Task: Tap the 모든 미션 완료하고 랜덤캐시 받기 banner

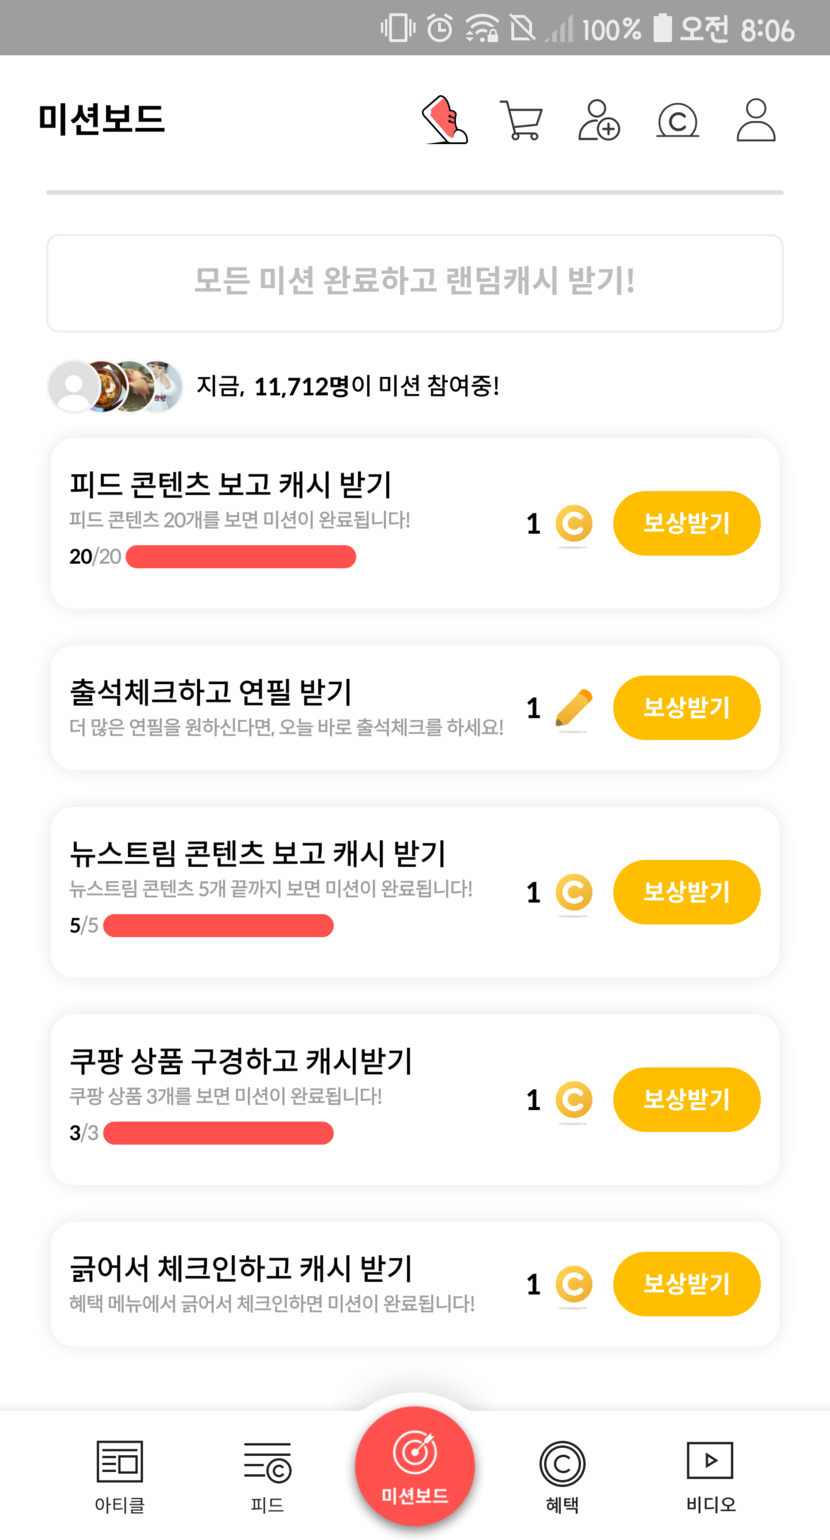Action: coord(415,282)
